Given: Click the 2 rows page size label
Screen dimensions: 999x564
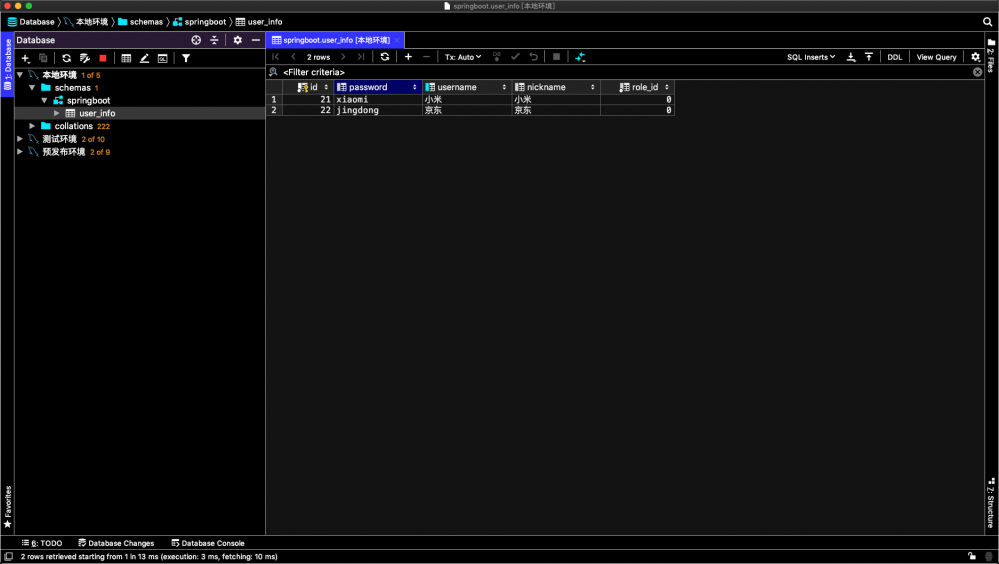Looking at the screenshot, I should (319, 57).
